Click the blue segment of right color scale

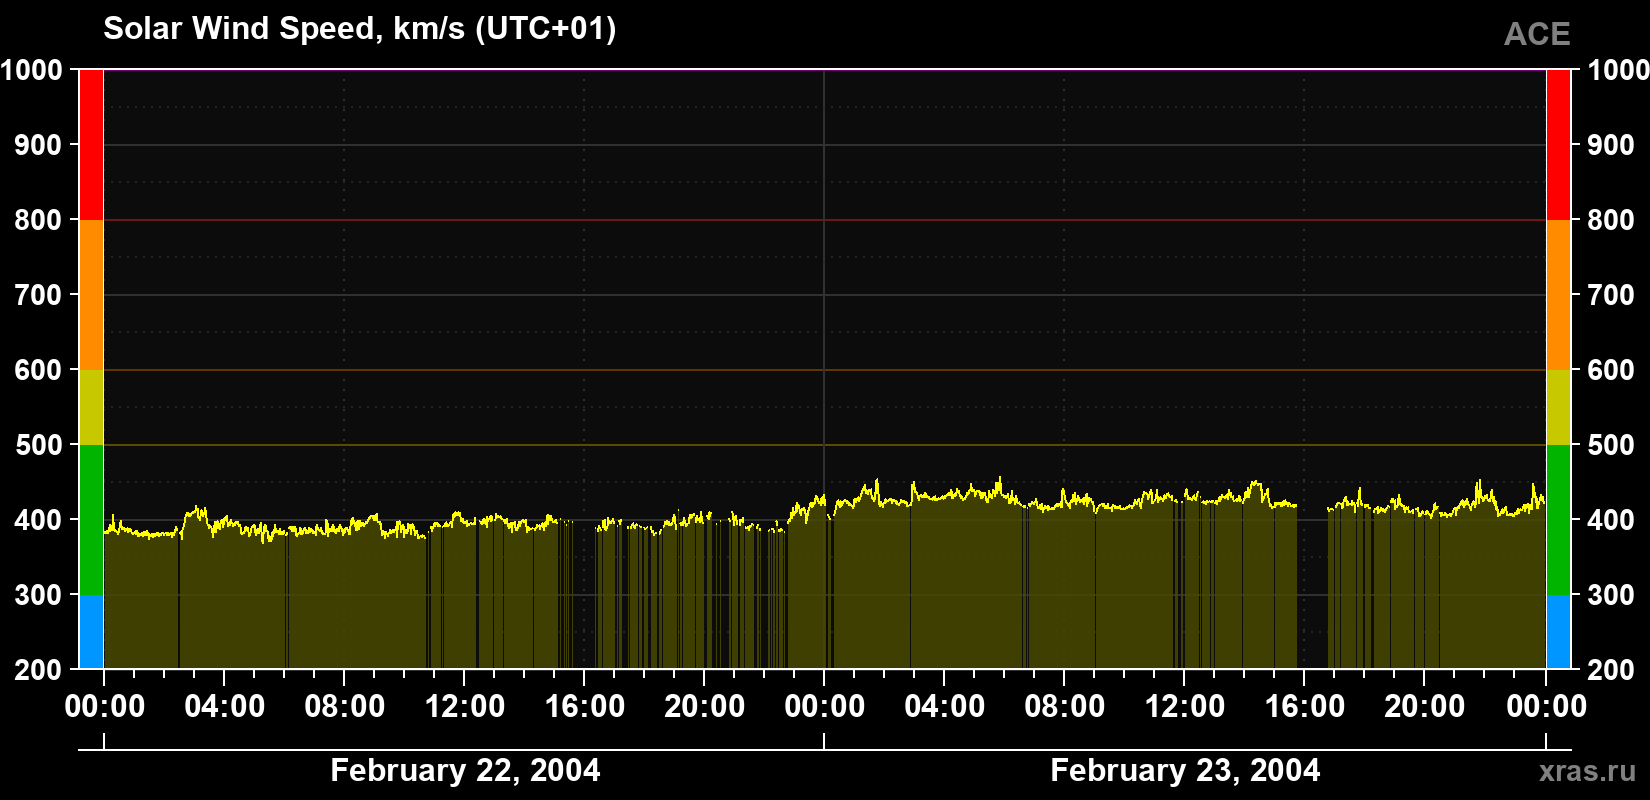pos(1558,632)
